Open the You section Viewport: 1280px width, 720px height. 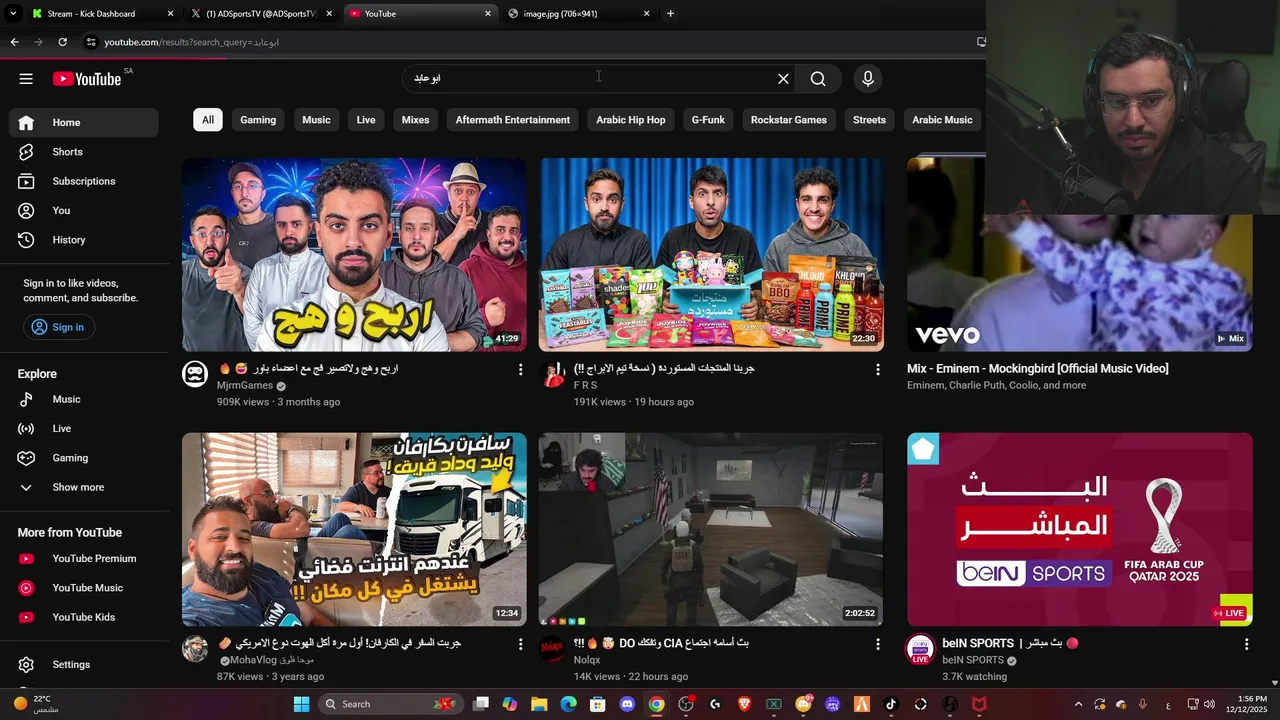click(84, 211)
